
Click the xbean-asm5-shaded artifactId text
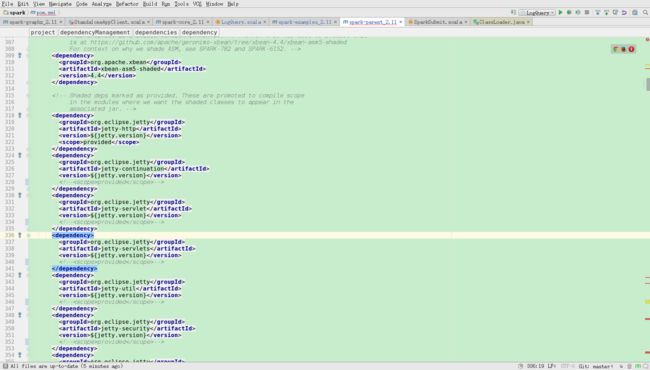[x=132, y=69]
